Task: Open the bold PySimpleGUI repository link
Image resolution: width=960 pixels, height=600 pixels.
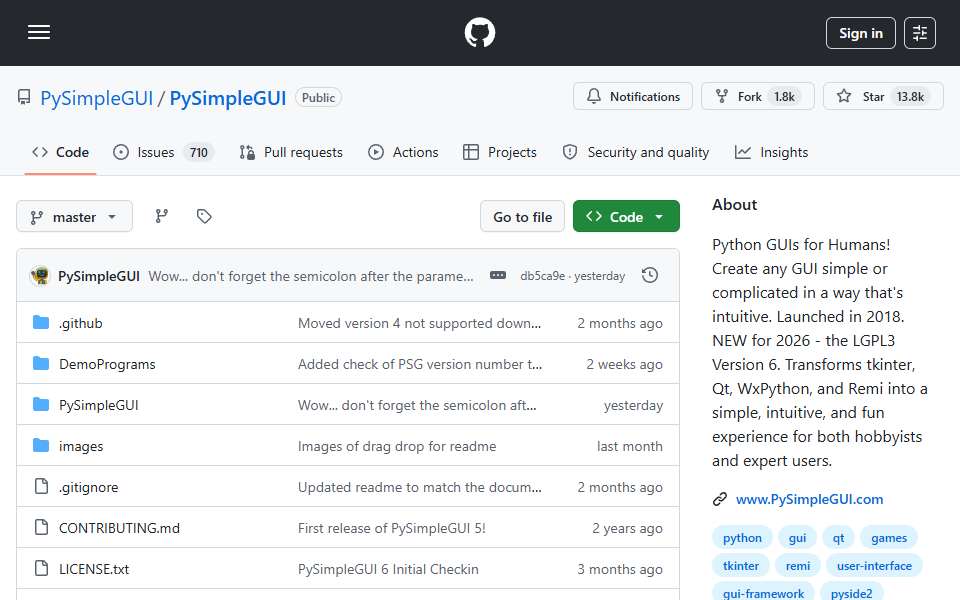Action: coord(227,98)
